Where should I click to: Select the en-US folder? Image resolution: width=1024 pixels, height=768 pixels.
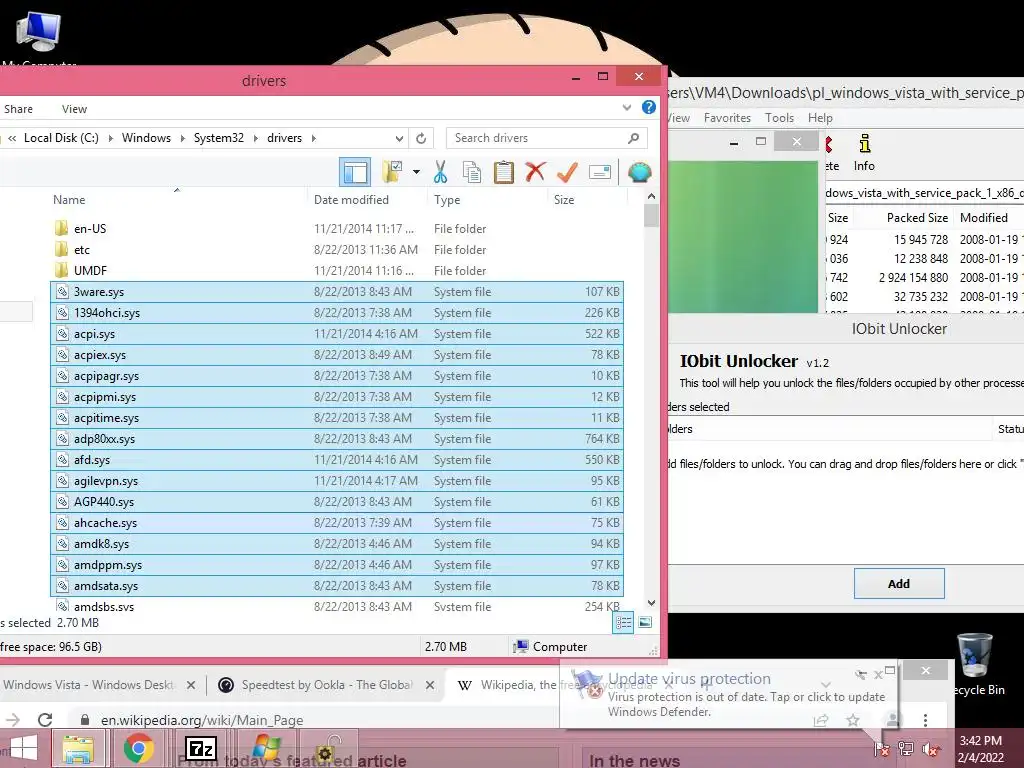click(x=337, y=229)
